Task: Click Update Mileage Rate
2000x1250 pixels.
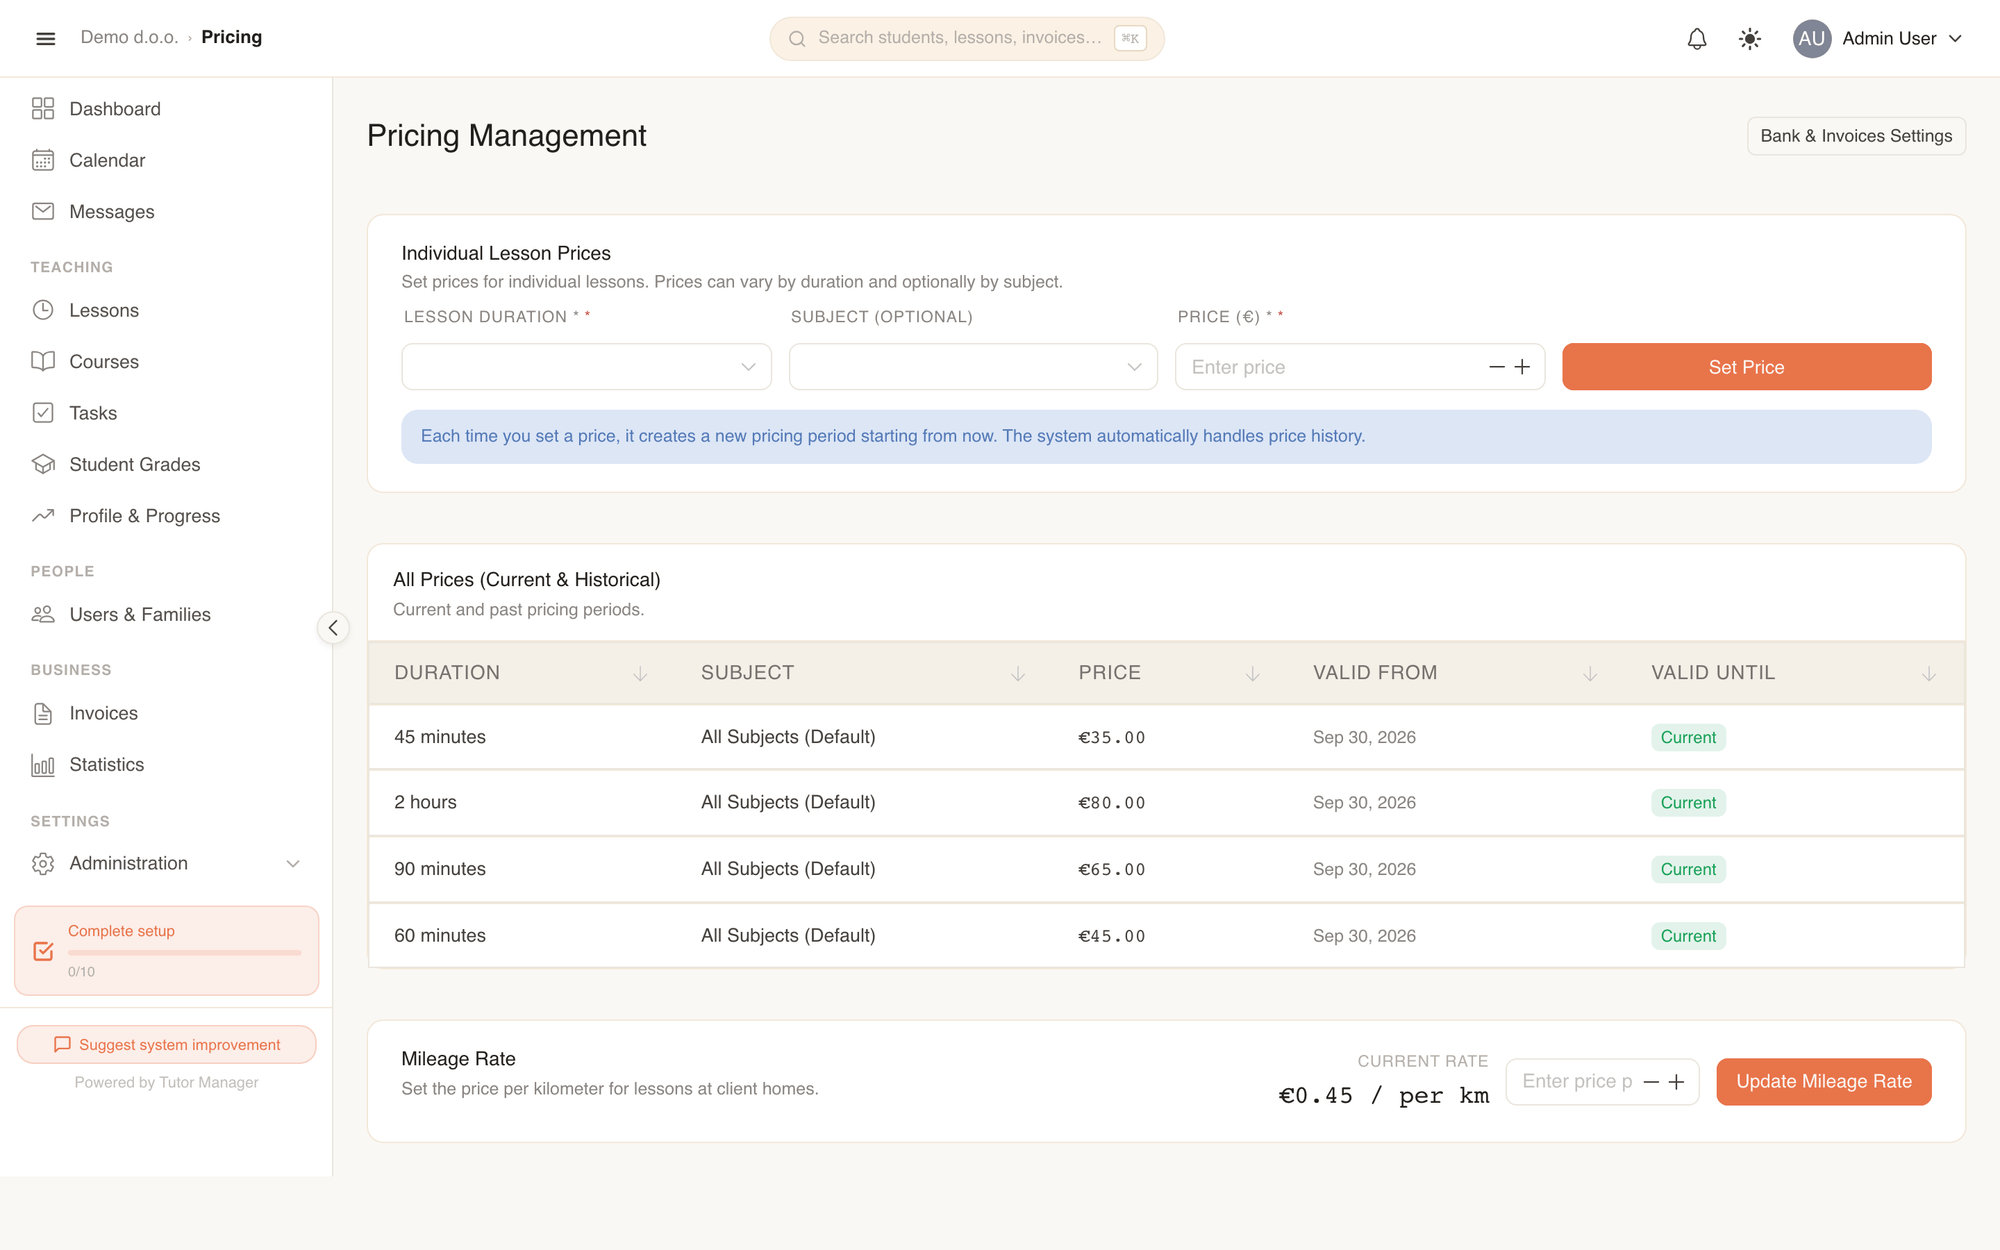Action: (1824, 1082)
